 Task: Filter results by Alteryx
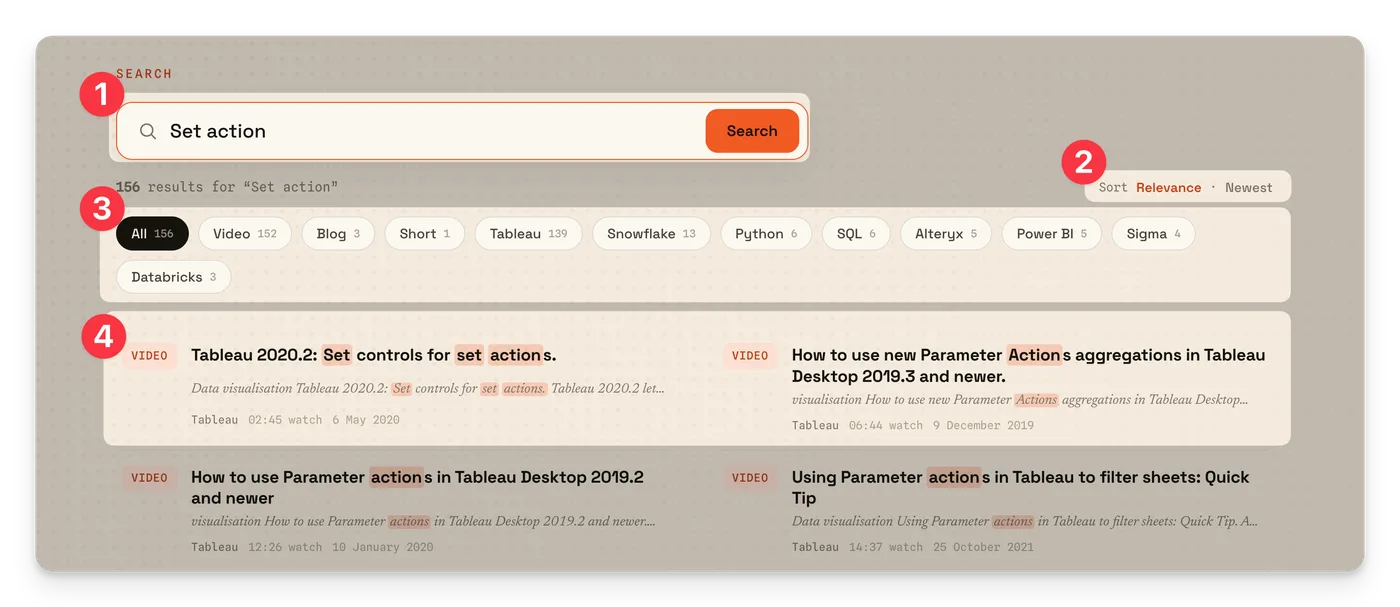point(946,234)
